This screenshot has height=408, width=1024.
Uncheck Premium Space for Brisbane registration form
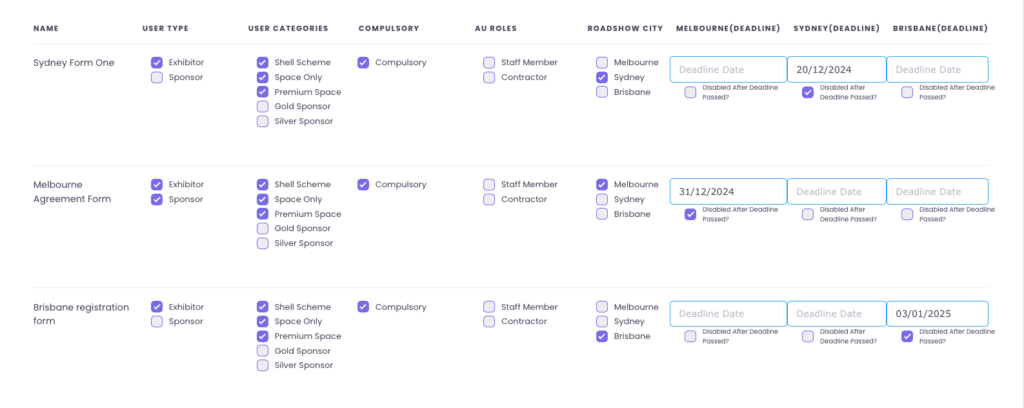pos(262,336)
